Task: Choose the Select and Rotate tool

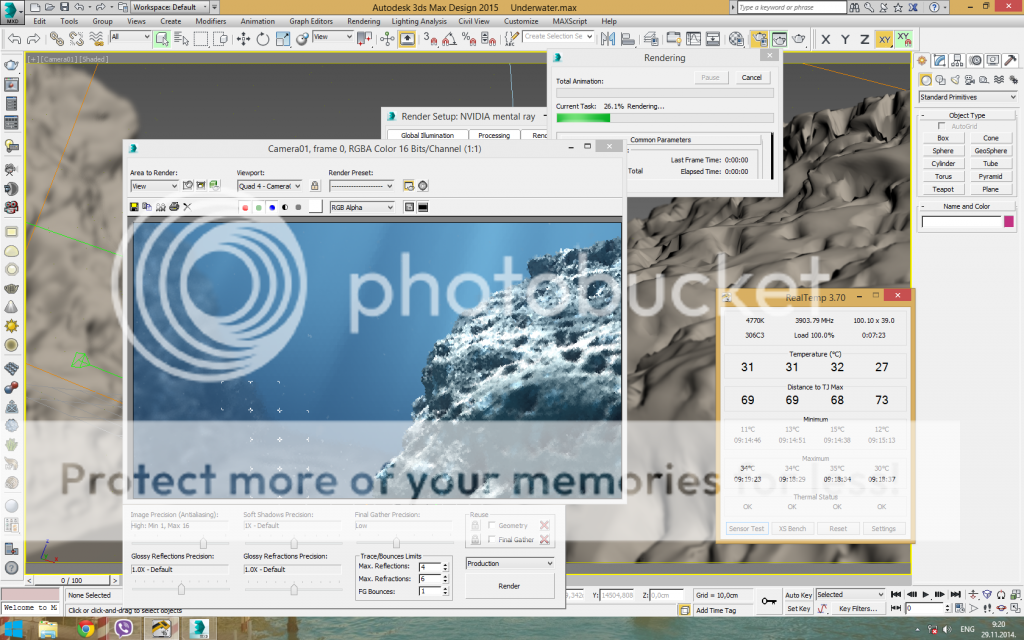Action: pyautogui.click(x=263, y=39)
